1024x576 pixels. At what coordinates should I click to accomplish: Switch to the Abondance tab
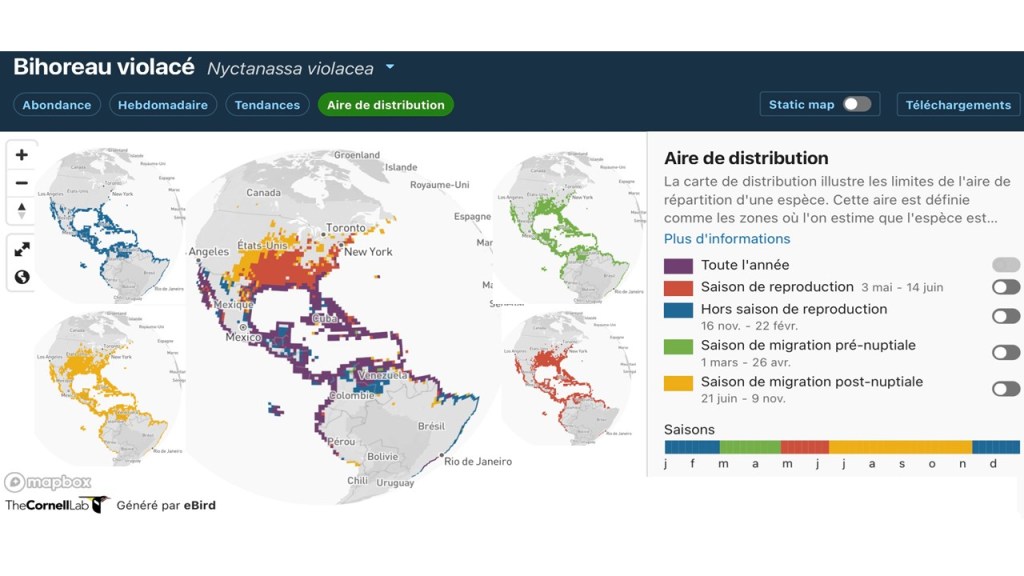(x=57, y=105)
